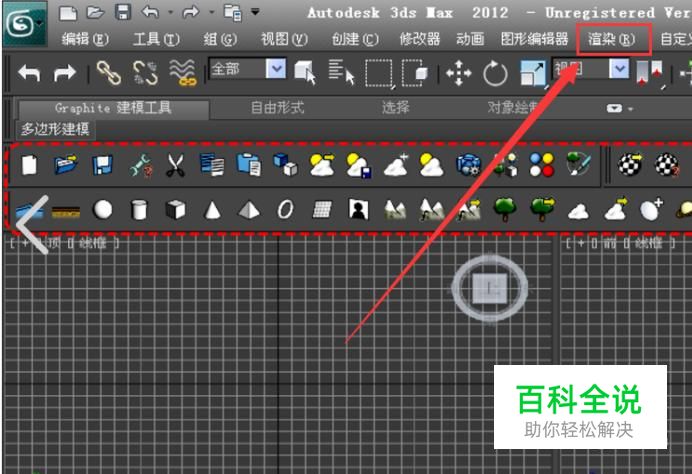Open the 编辑(E) menu
Viewport: 692px width, 474px height.
(85, 39)
